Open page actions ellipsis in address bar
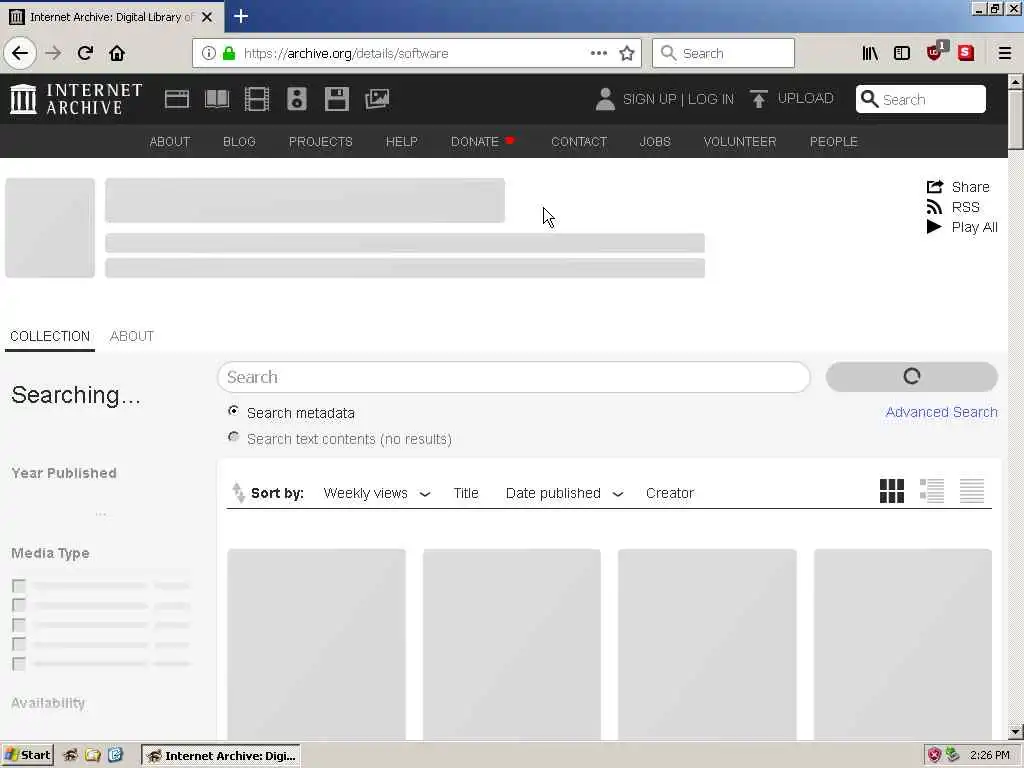 599,54
